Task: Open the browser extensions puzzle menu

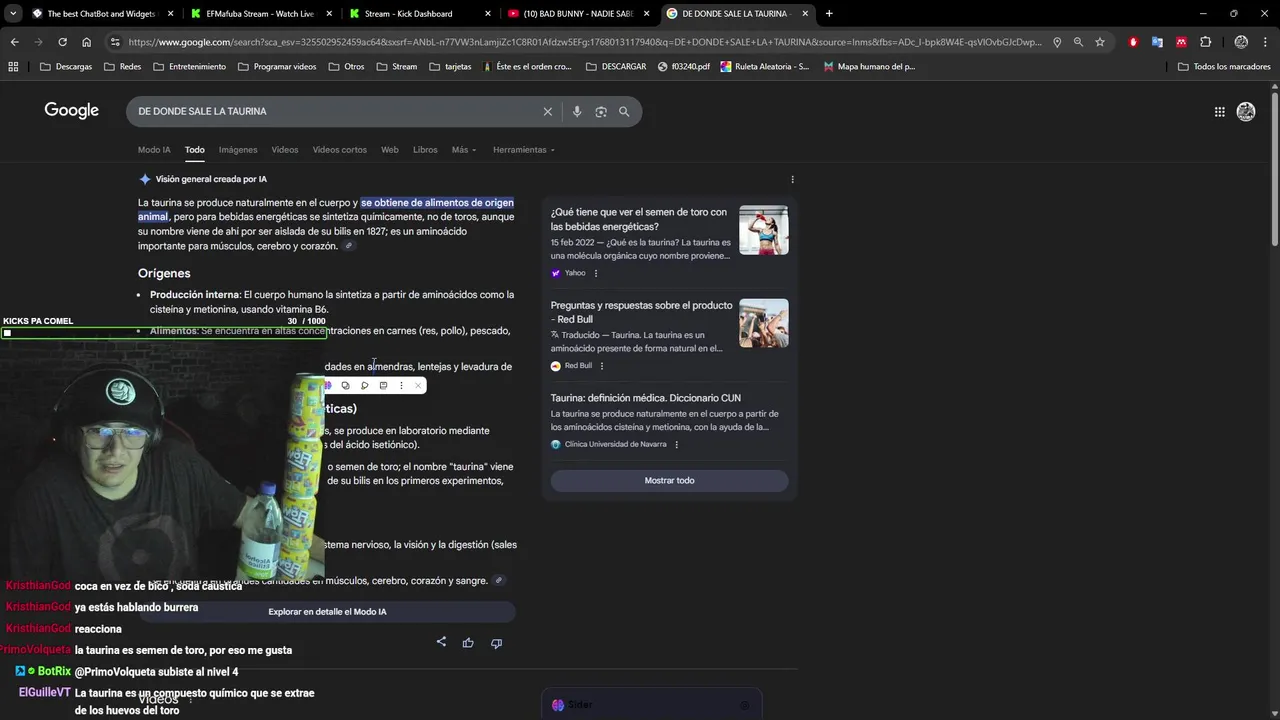Action: click(1205, 42)
